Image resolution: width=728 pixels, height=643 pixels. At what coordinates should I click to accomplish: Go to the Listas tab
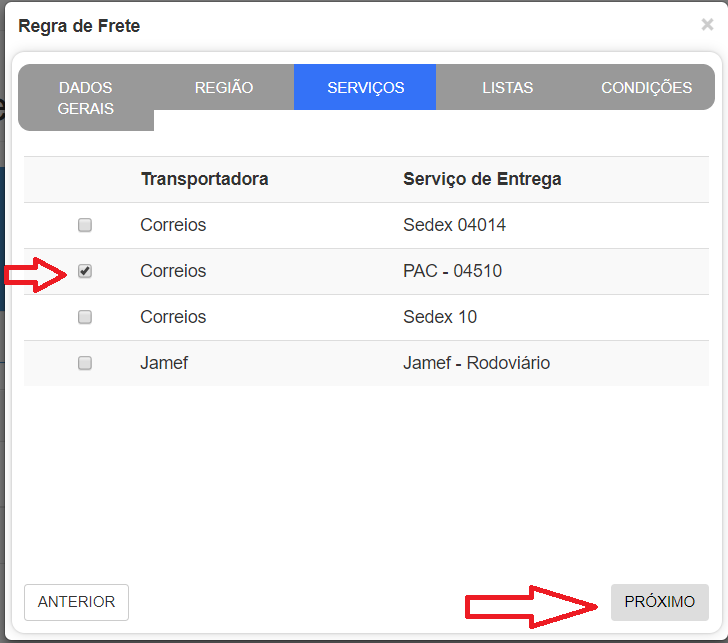(507, 88)
